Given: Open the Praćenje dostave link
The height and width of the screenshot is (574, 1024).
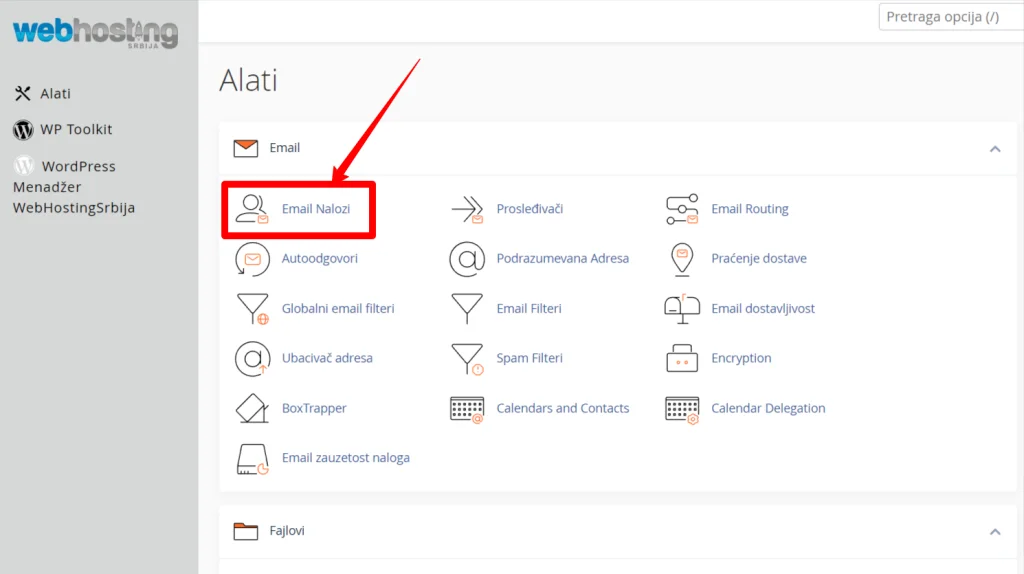Looking at the screenshot, I should click(x=759, y=259).
